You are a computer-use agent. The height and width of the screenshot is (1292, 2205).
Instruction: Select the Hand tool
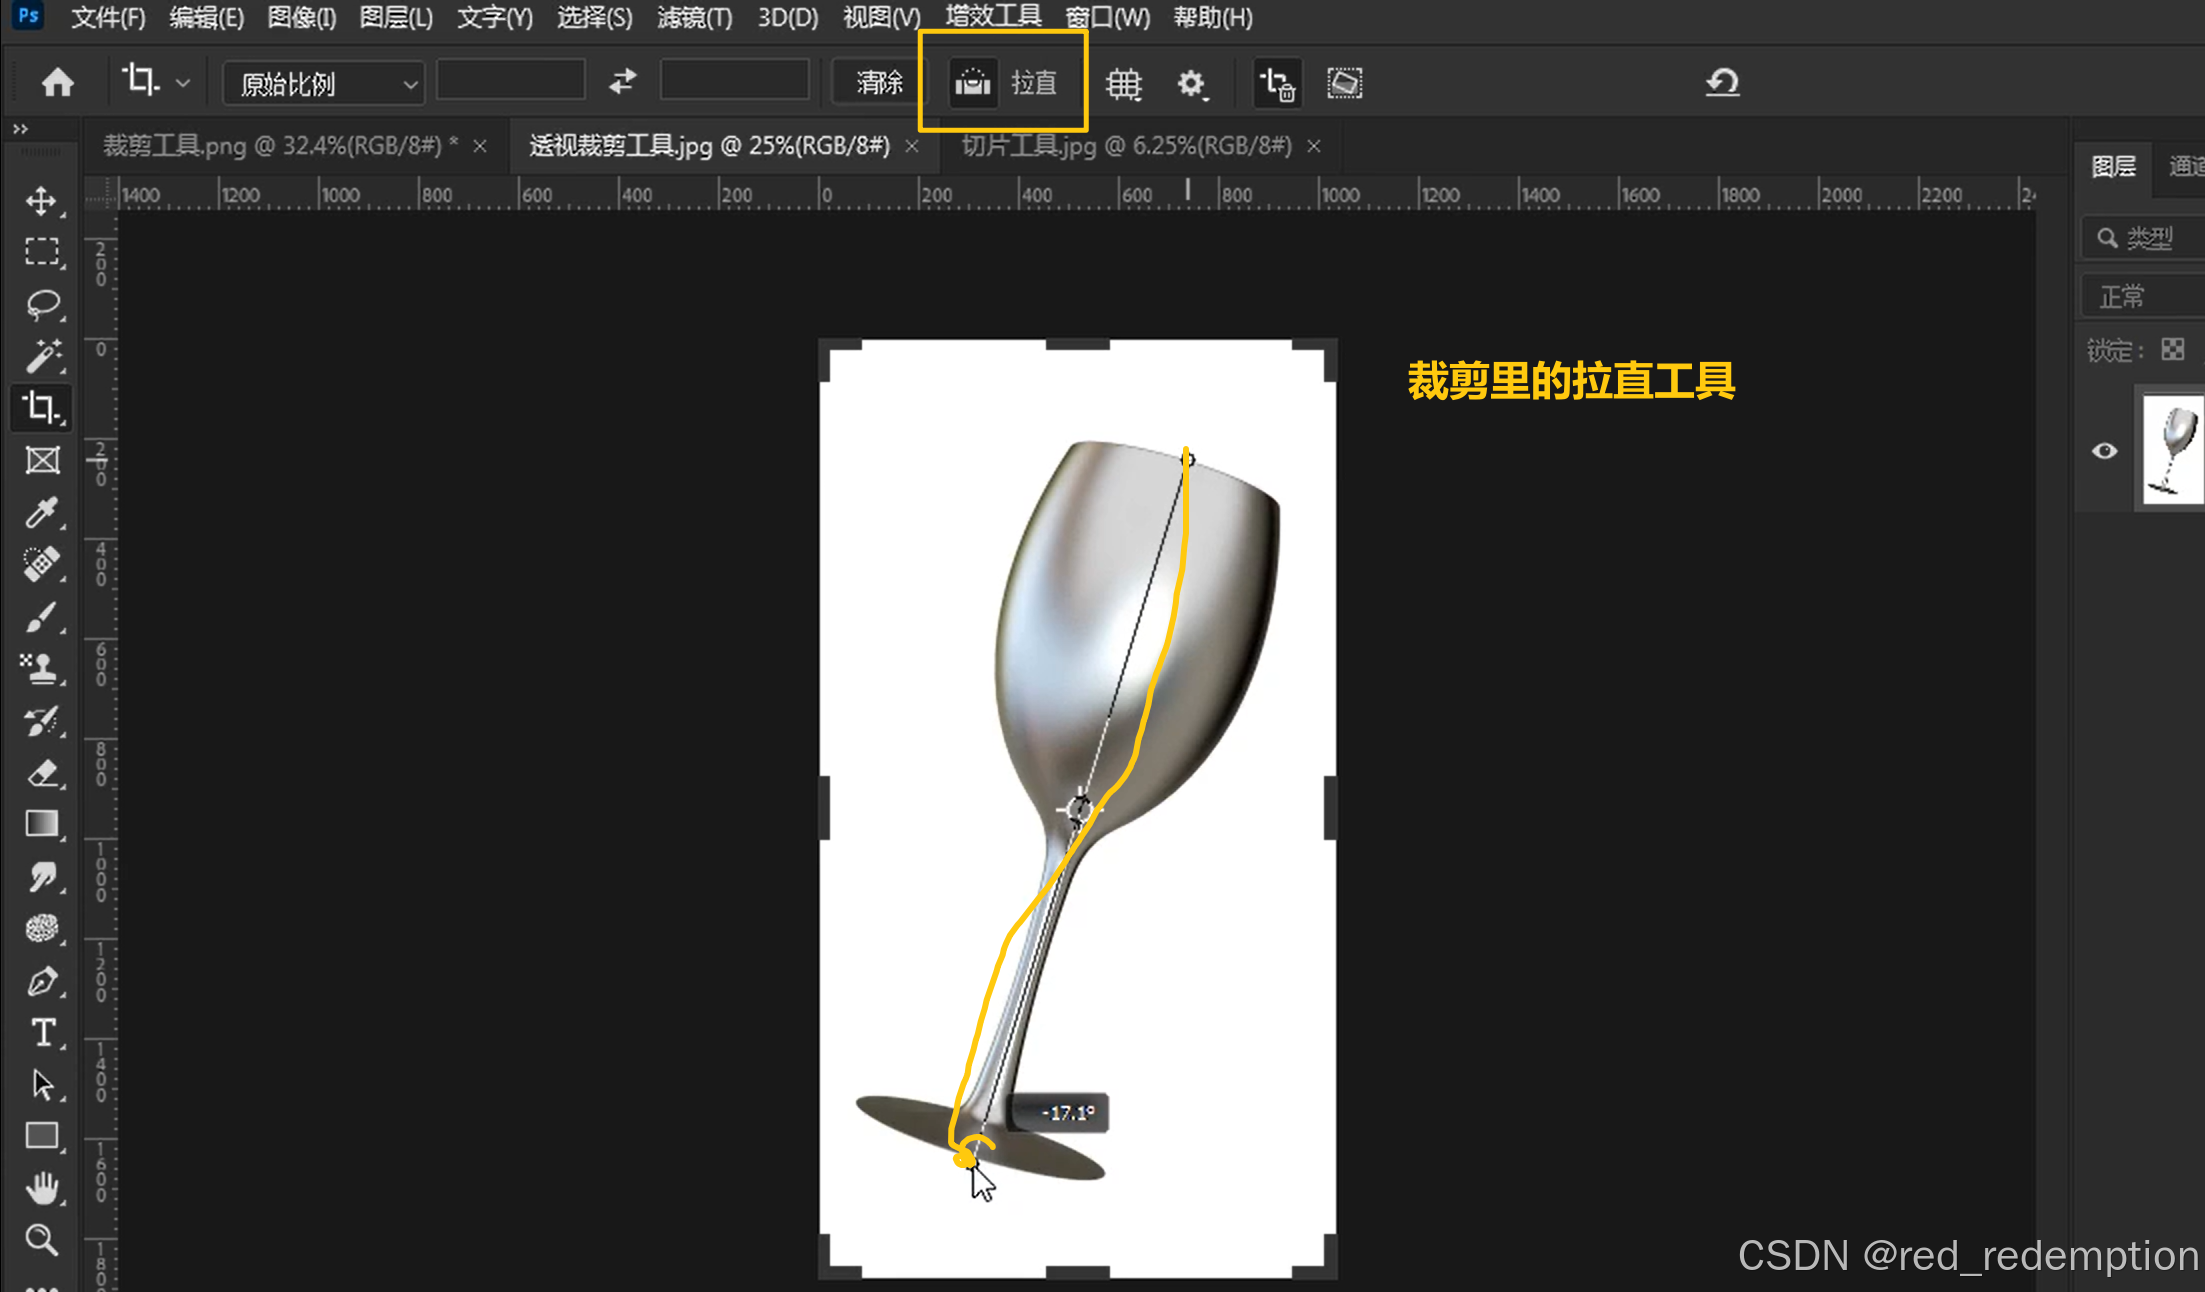41,1188
